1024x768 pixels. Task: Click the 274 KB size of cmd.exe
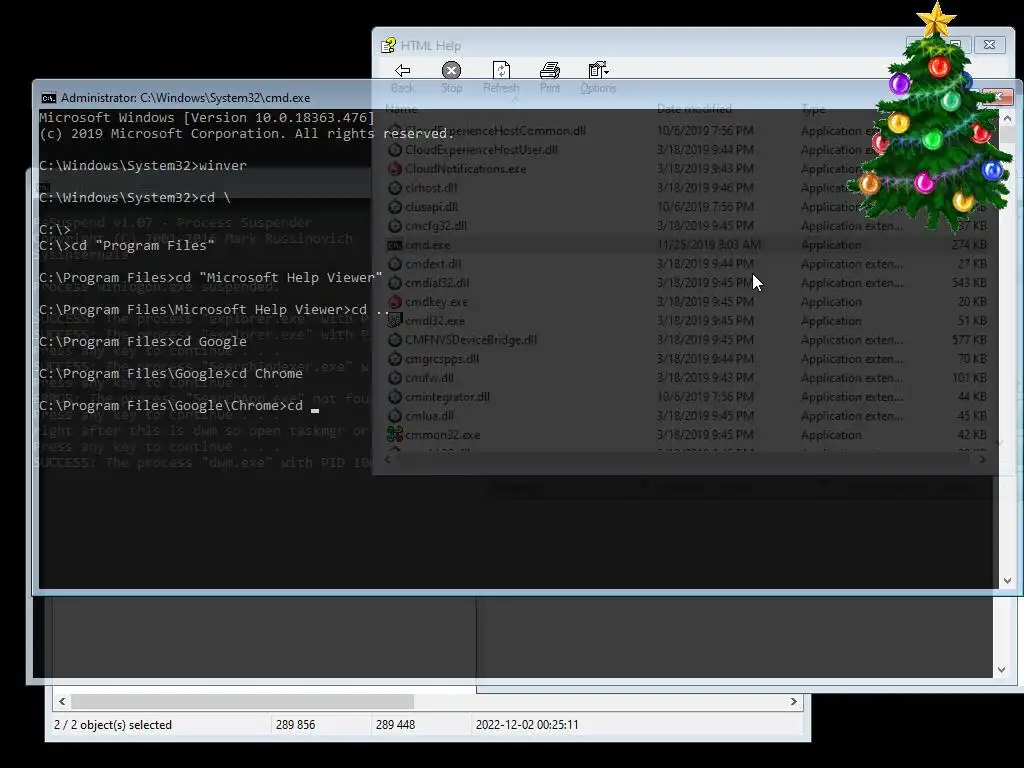[969, 245]
